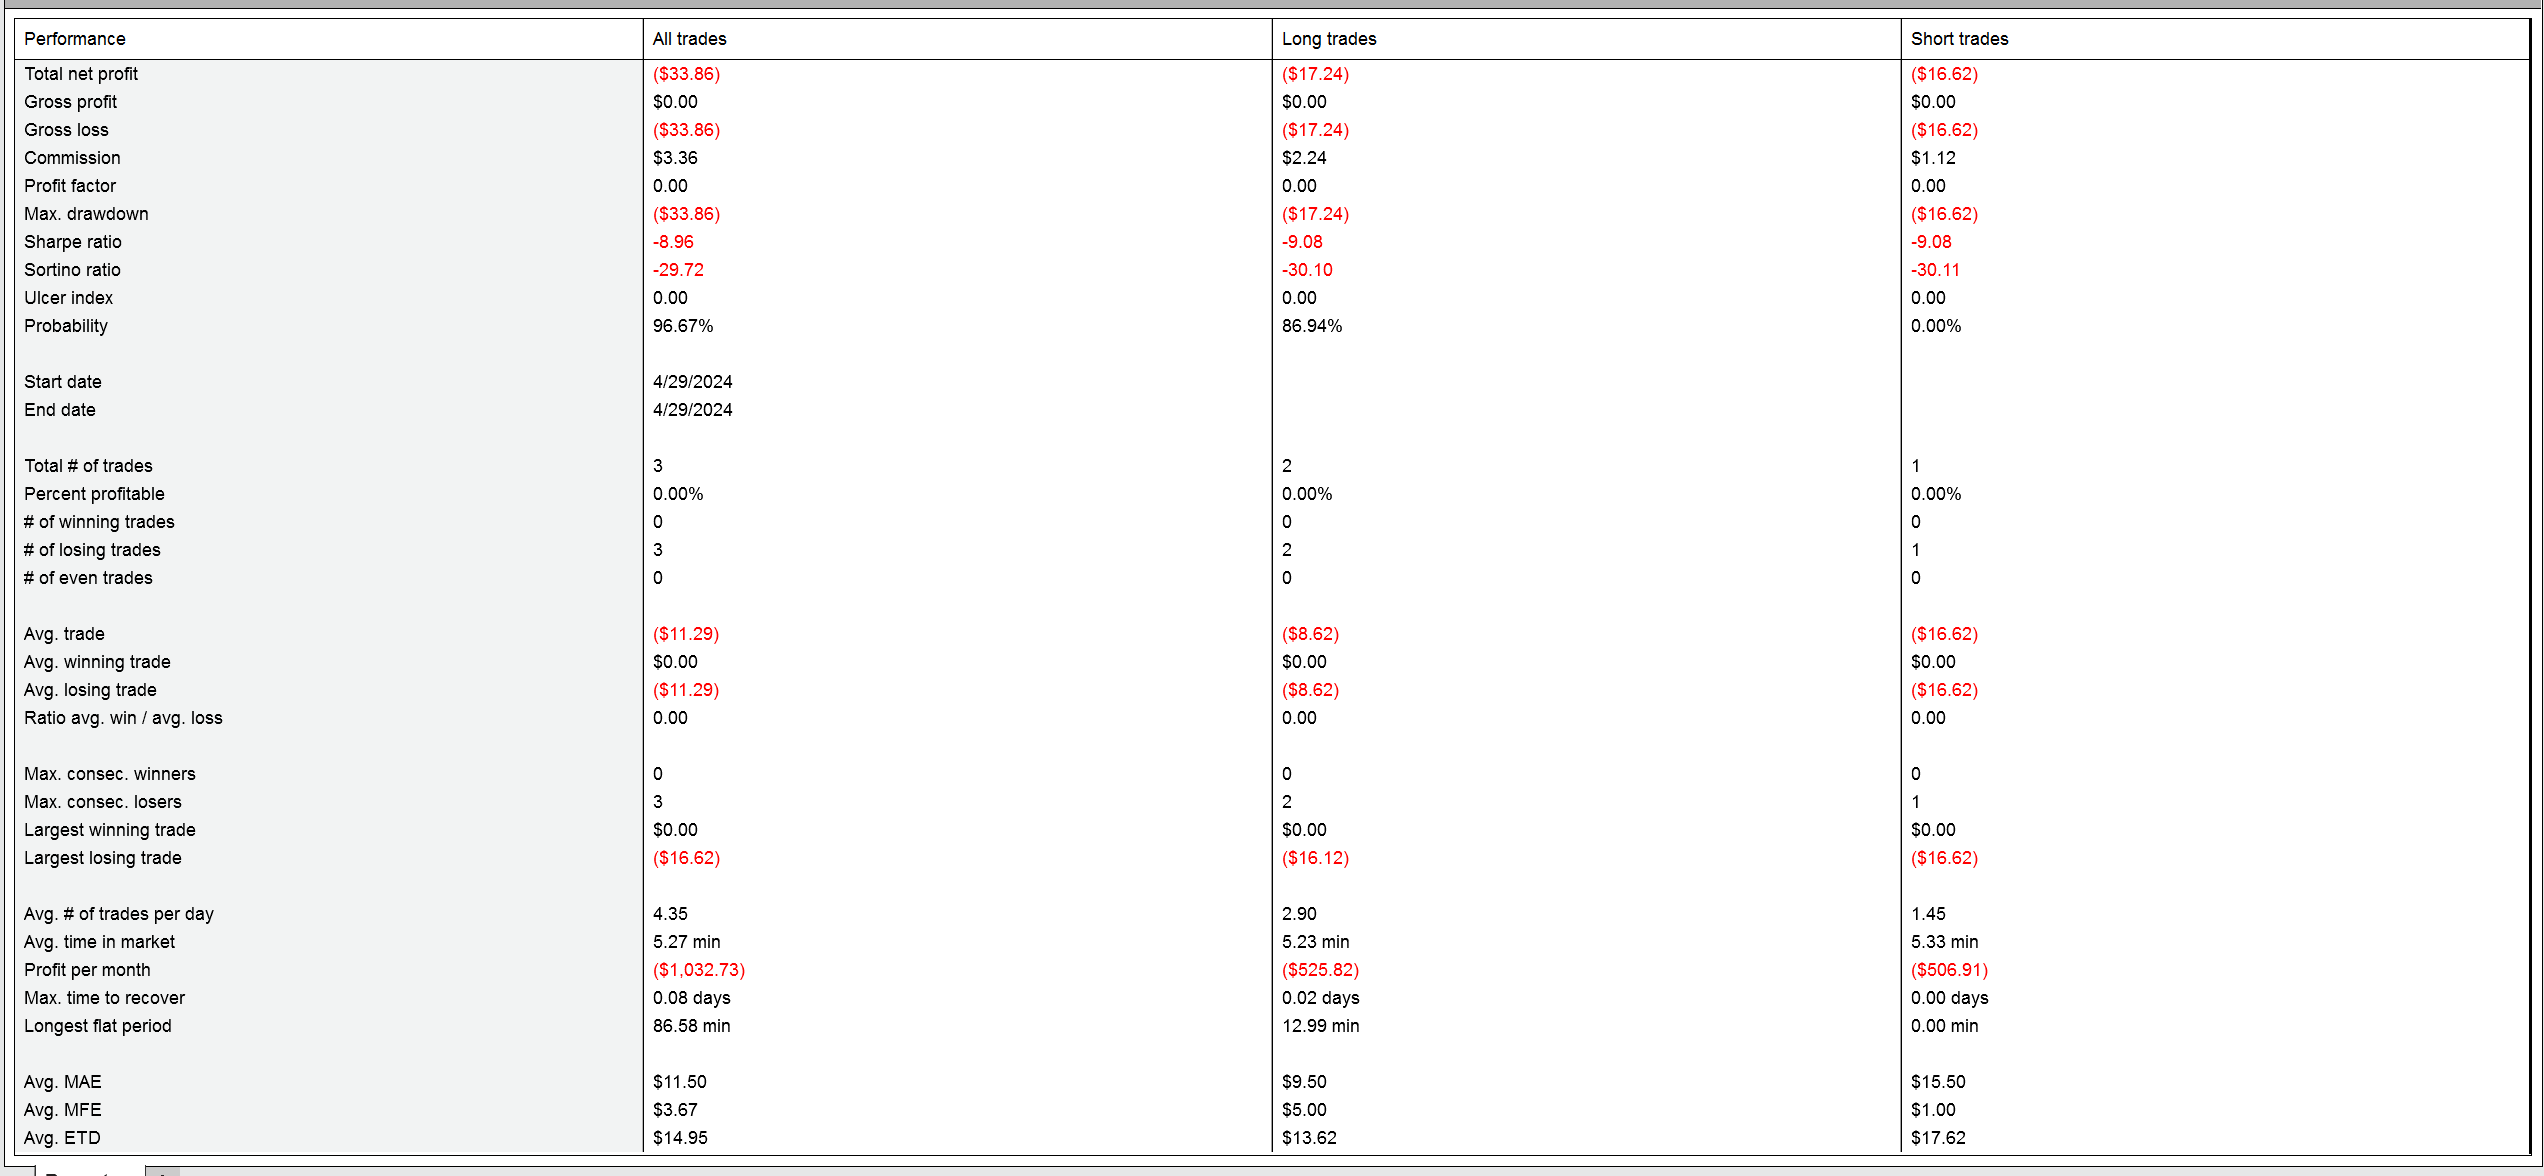
Task: Click the Avg. winning trade label
Action: (x=97, y=662)
